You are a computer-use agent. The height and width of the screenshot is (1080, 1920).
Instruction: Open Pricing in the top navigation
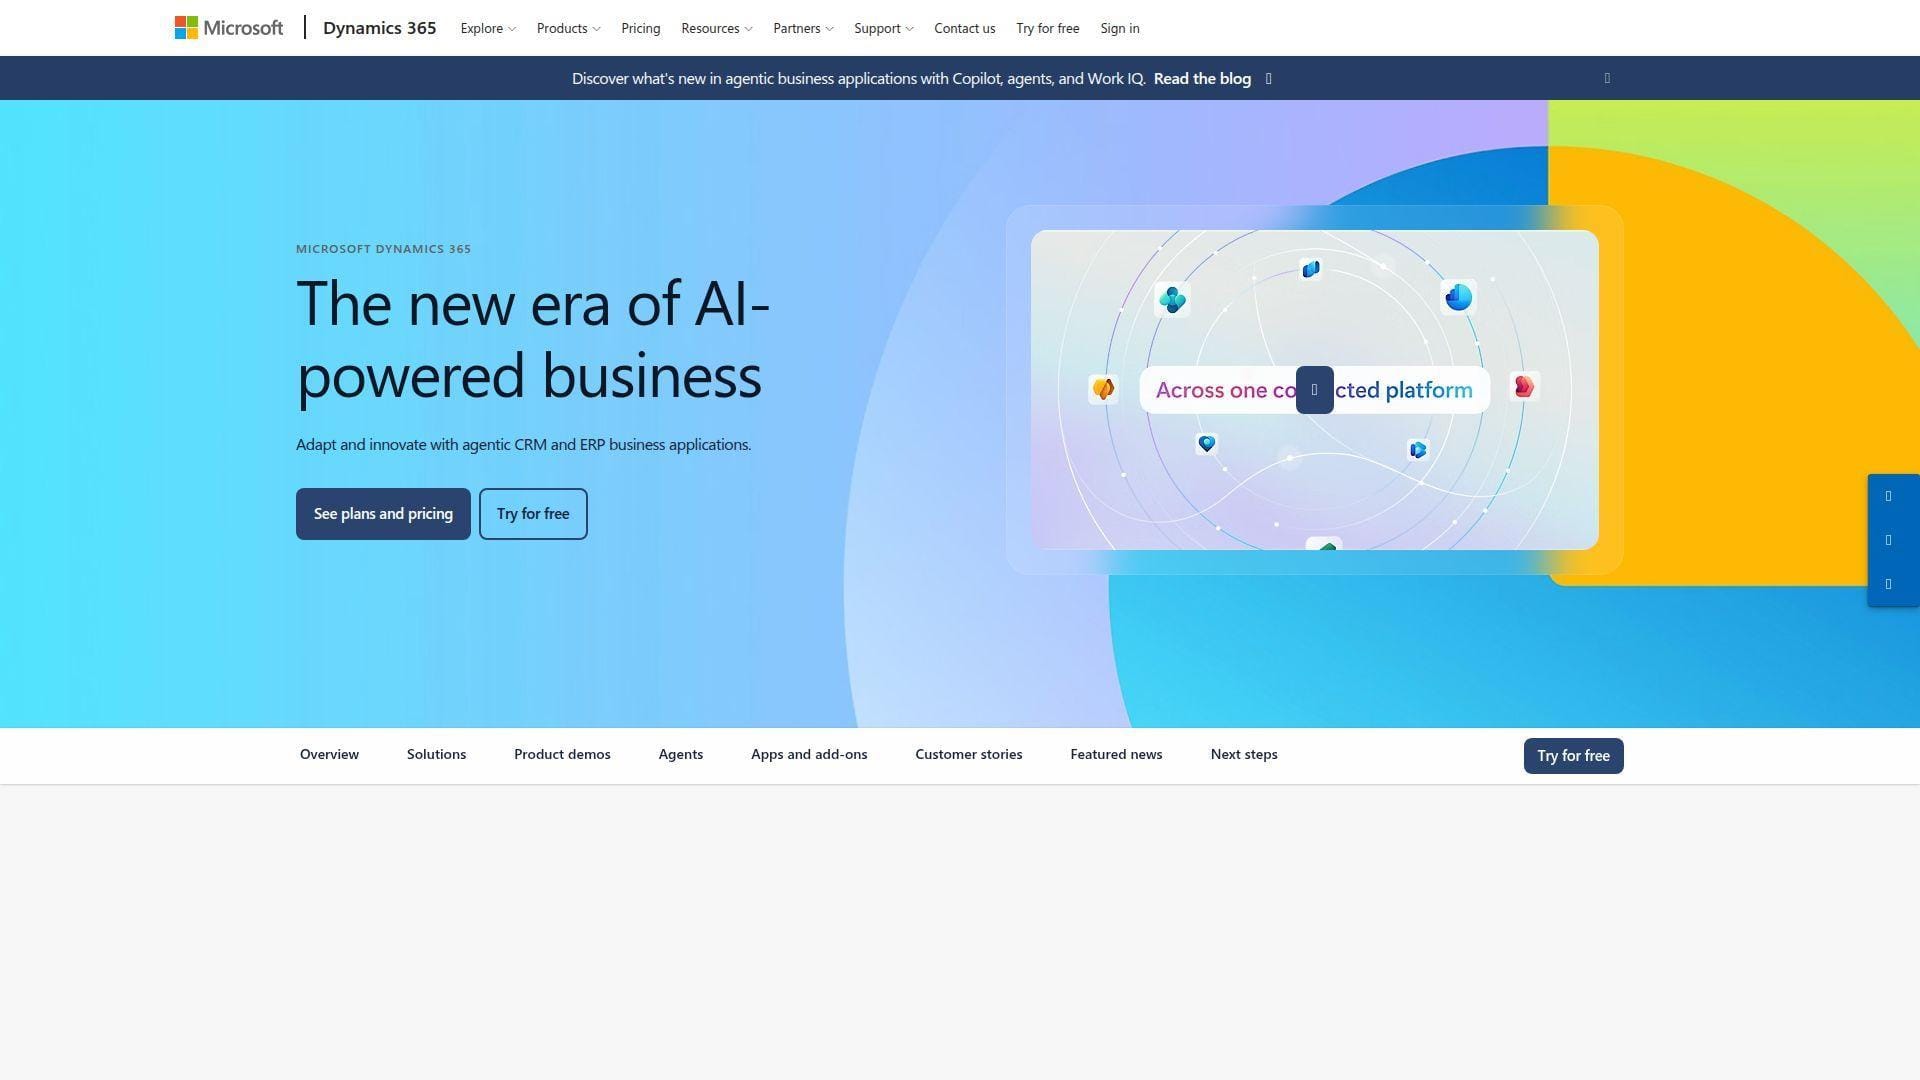pos(641,28)
